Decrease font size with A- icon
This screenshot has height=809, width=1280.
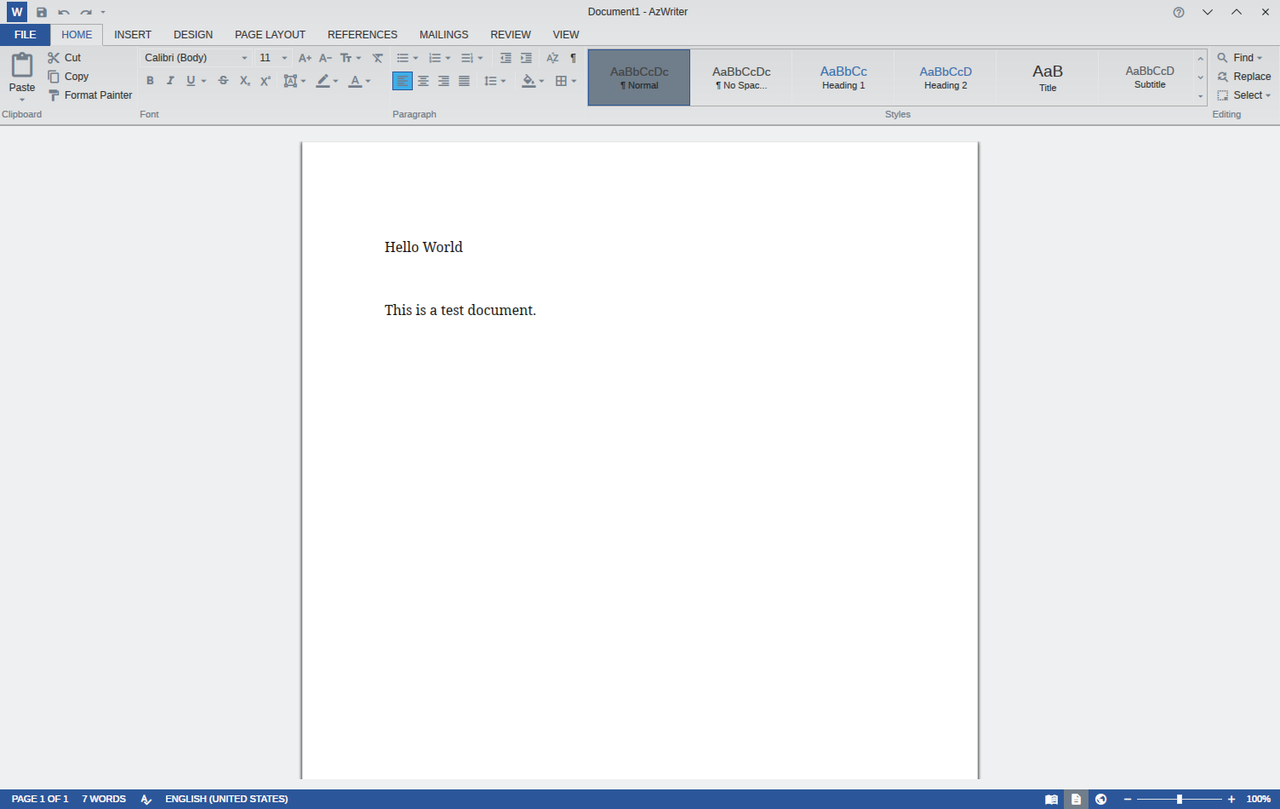[x=325, y=58]
